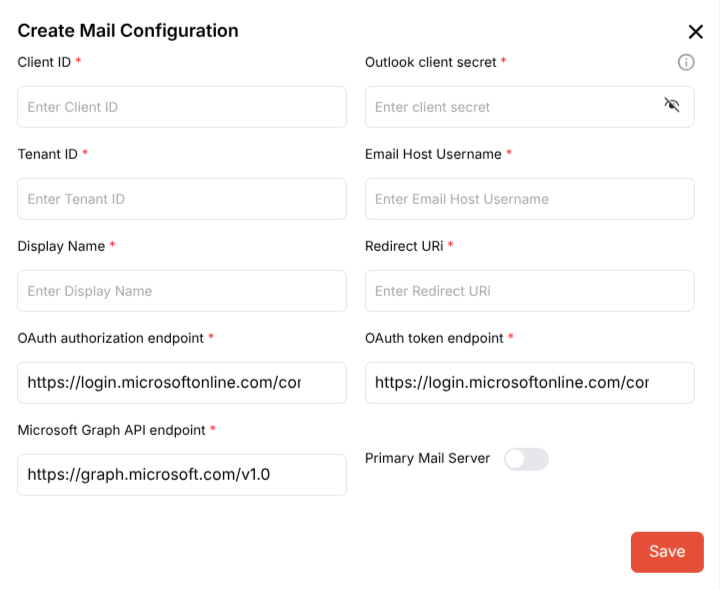Select the Display Name input box
Image resolution: width=720 pixels, height=590 pixels.
click(182, 291)
